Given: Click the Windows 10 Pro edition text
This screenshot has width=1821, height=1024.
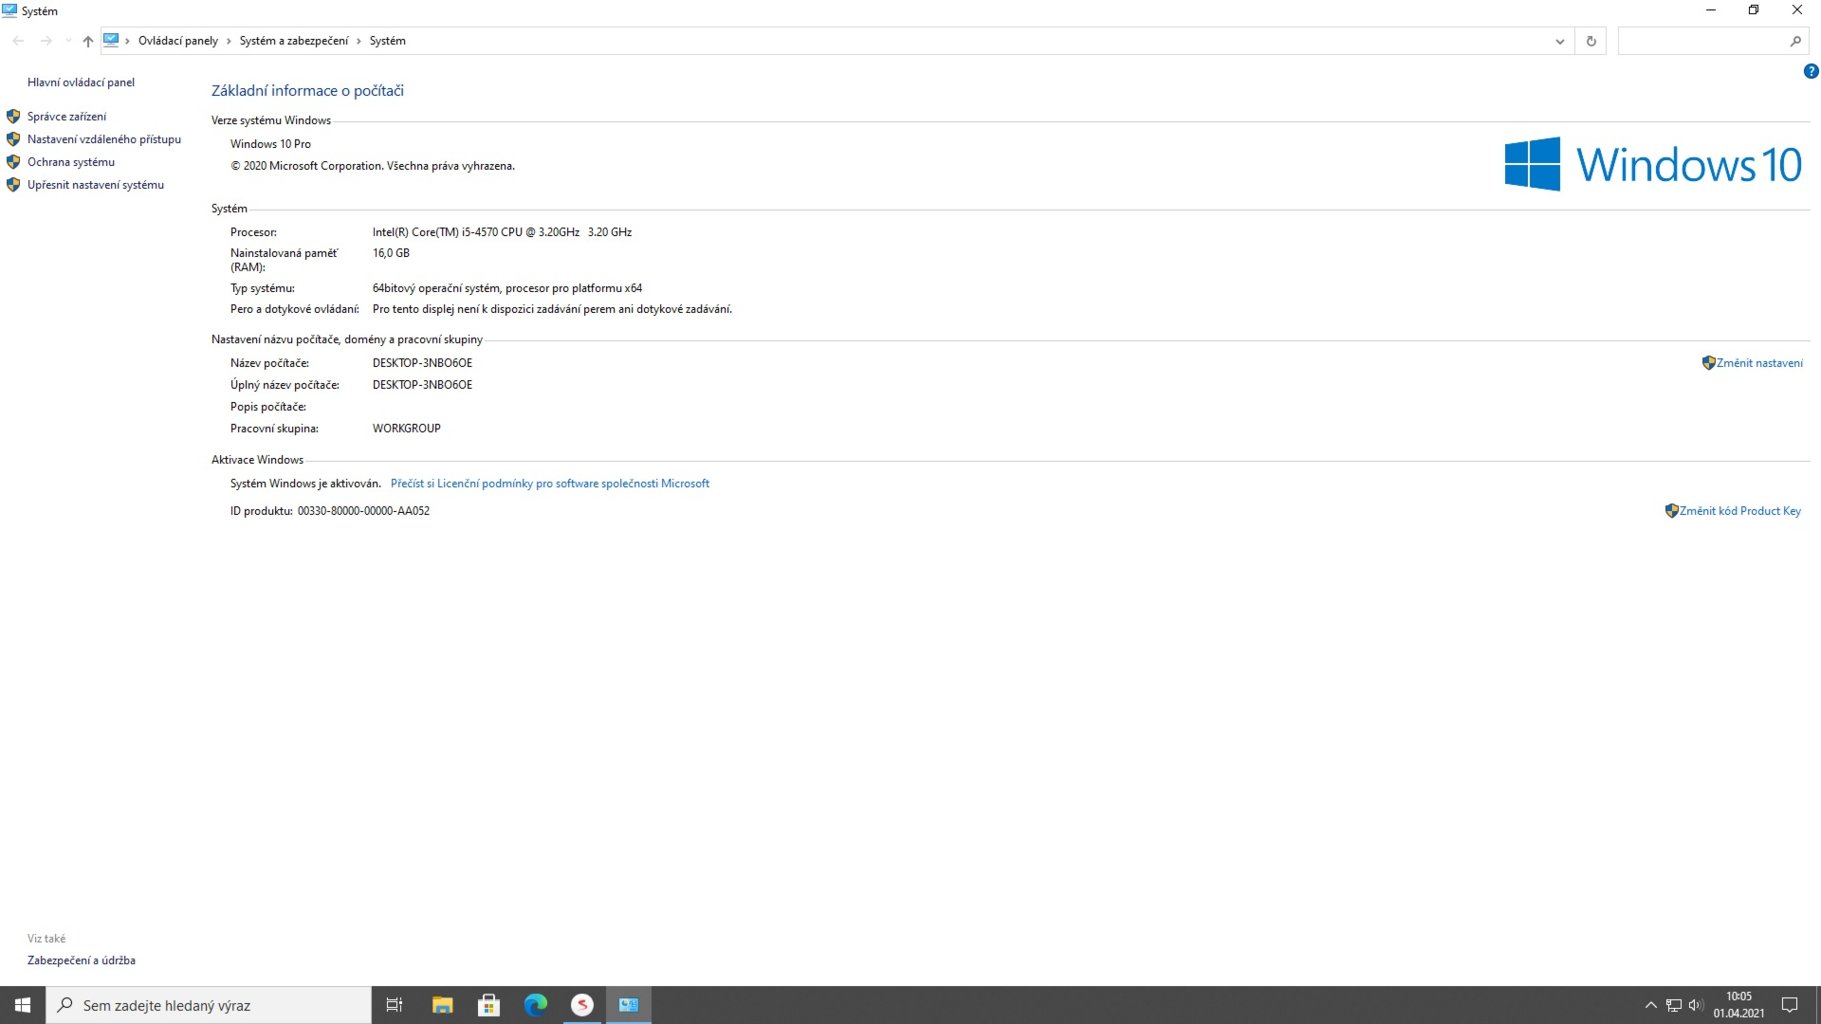Looking at the screenshot, I should 271,144.
